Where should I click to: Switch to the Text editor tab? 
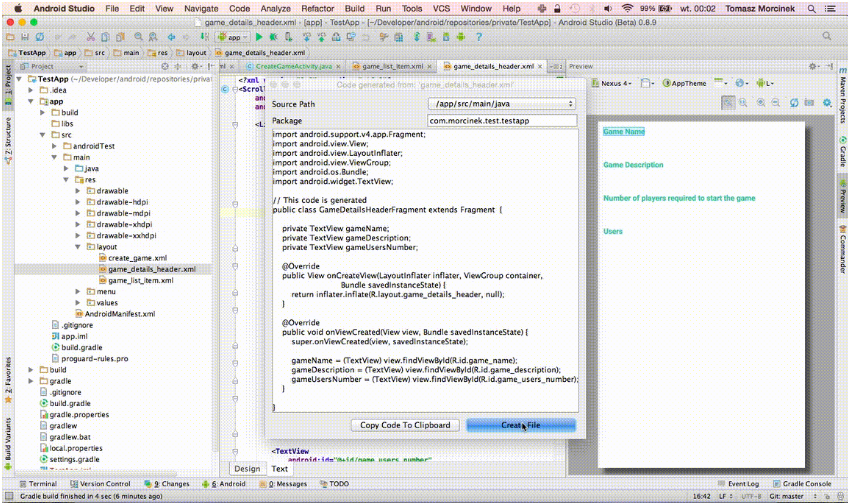point(280,469)
